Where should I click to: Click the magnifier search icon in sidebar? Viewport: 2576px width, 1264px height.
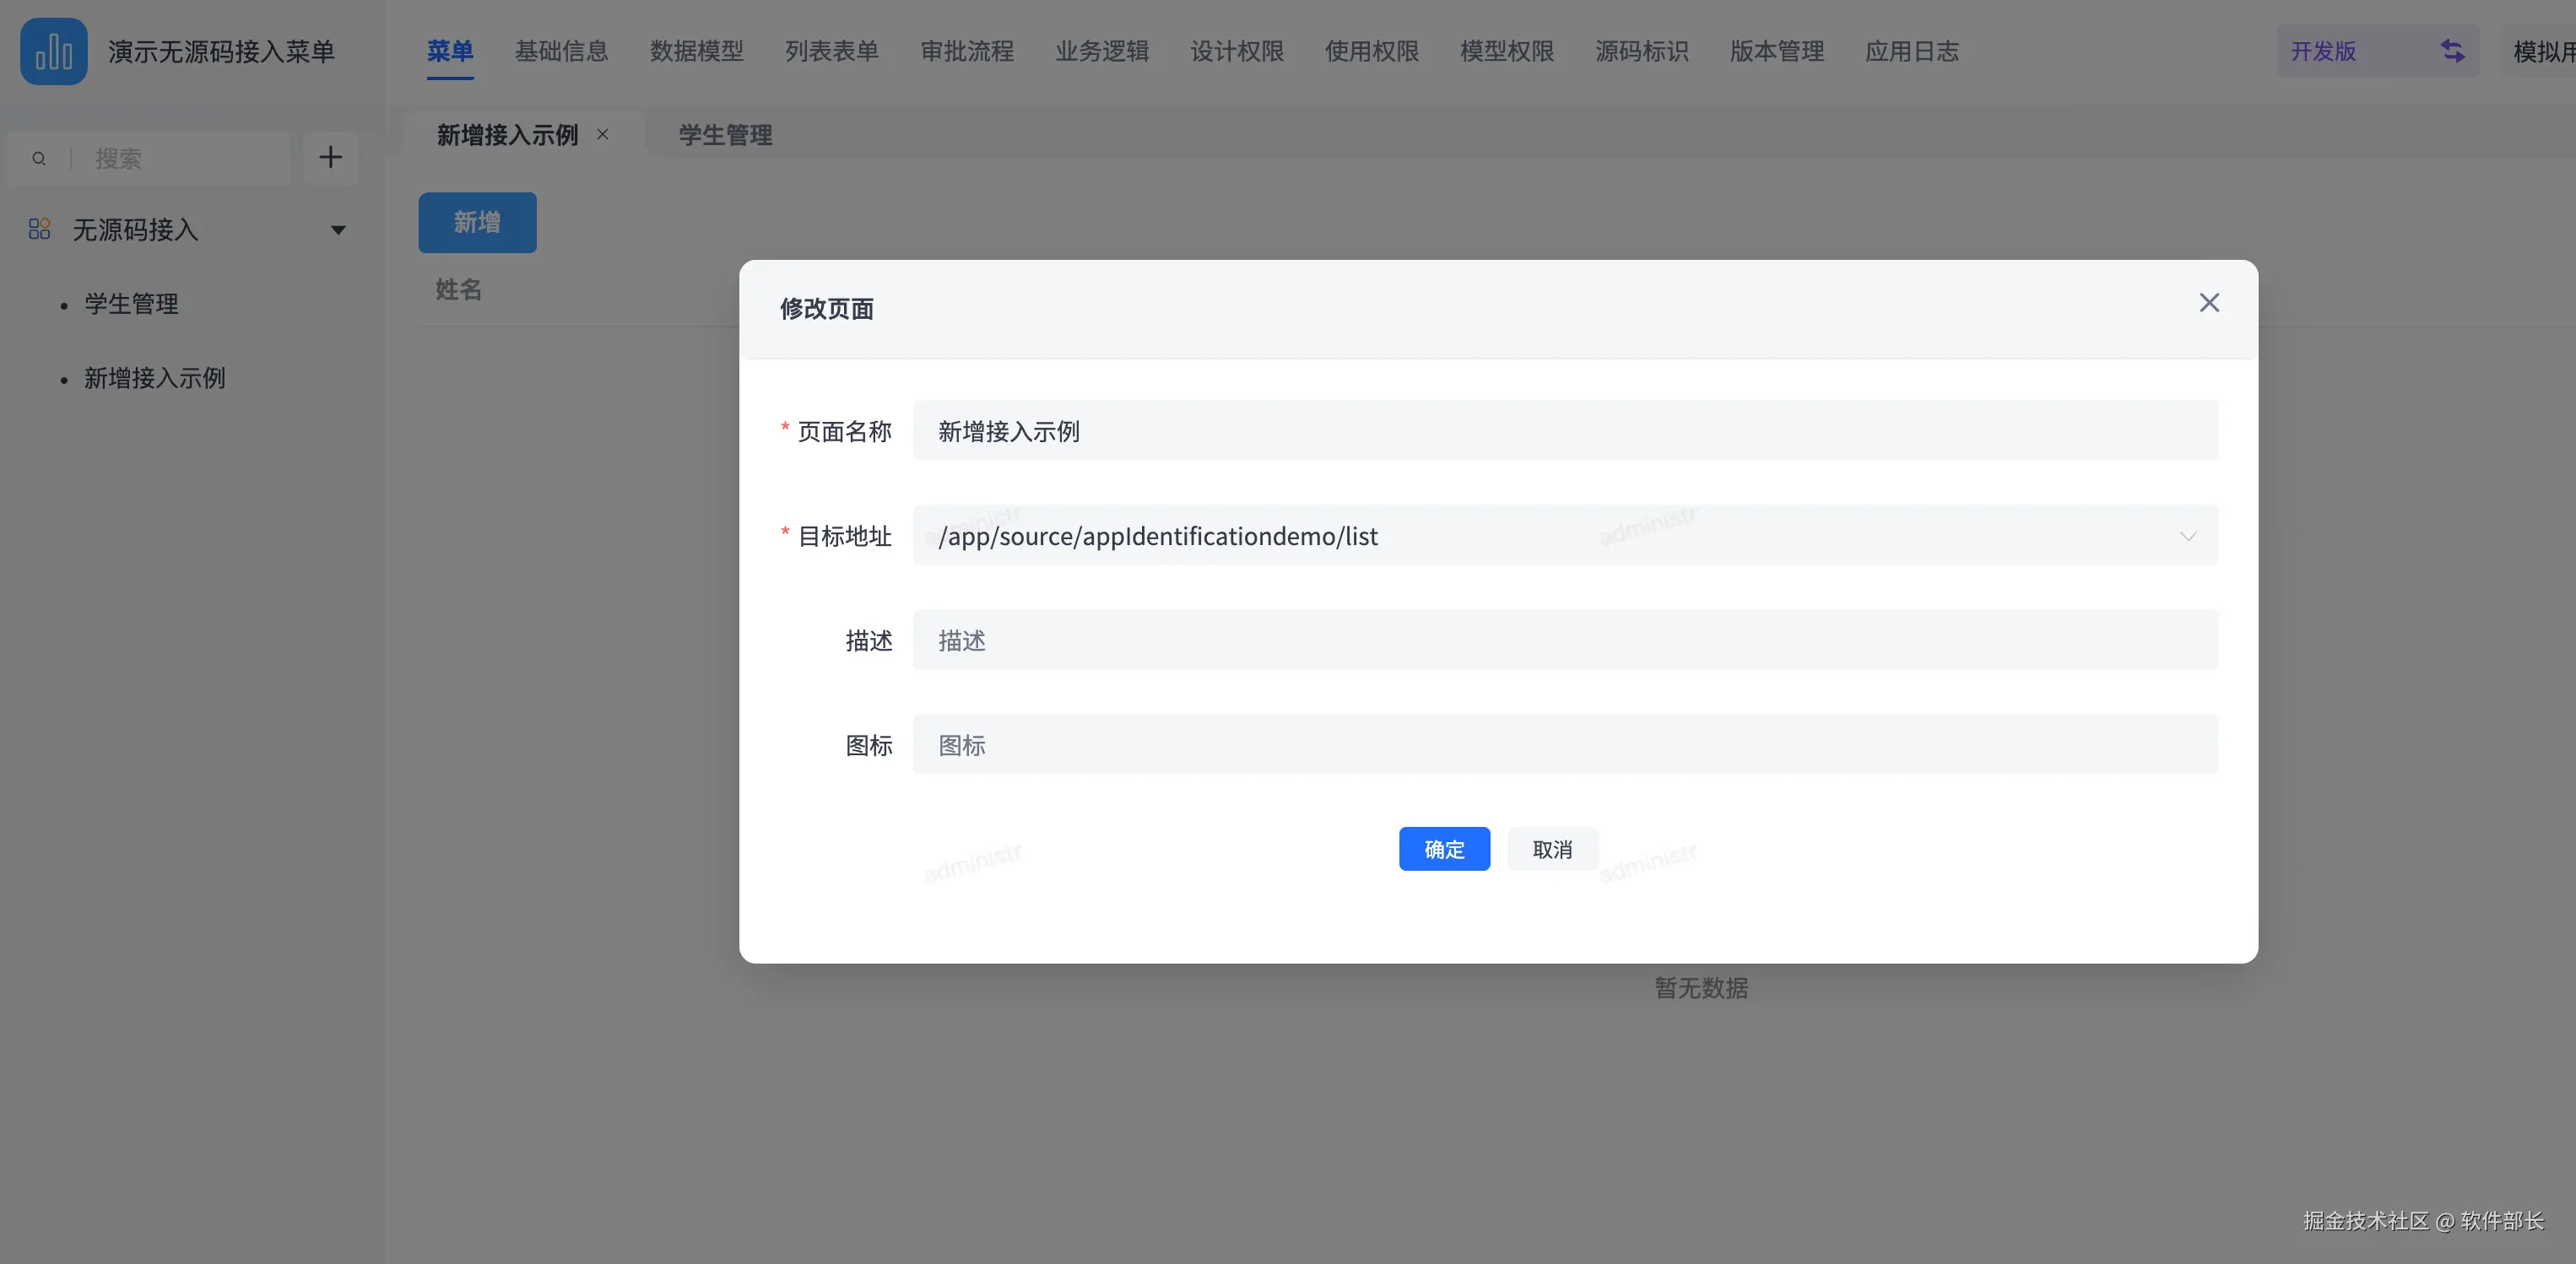[39, 158]
